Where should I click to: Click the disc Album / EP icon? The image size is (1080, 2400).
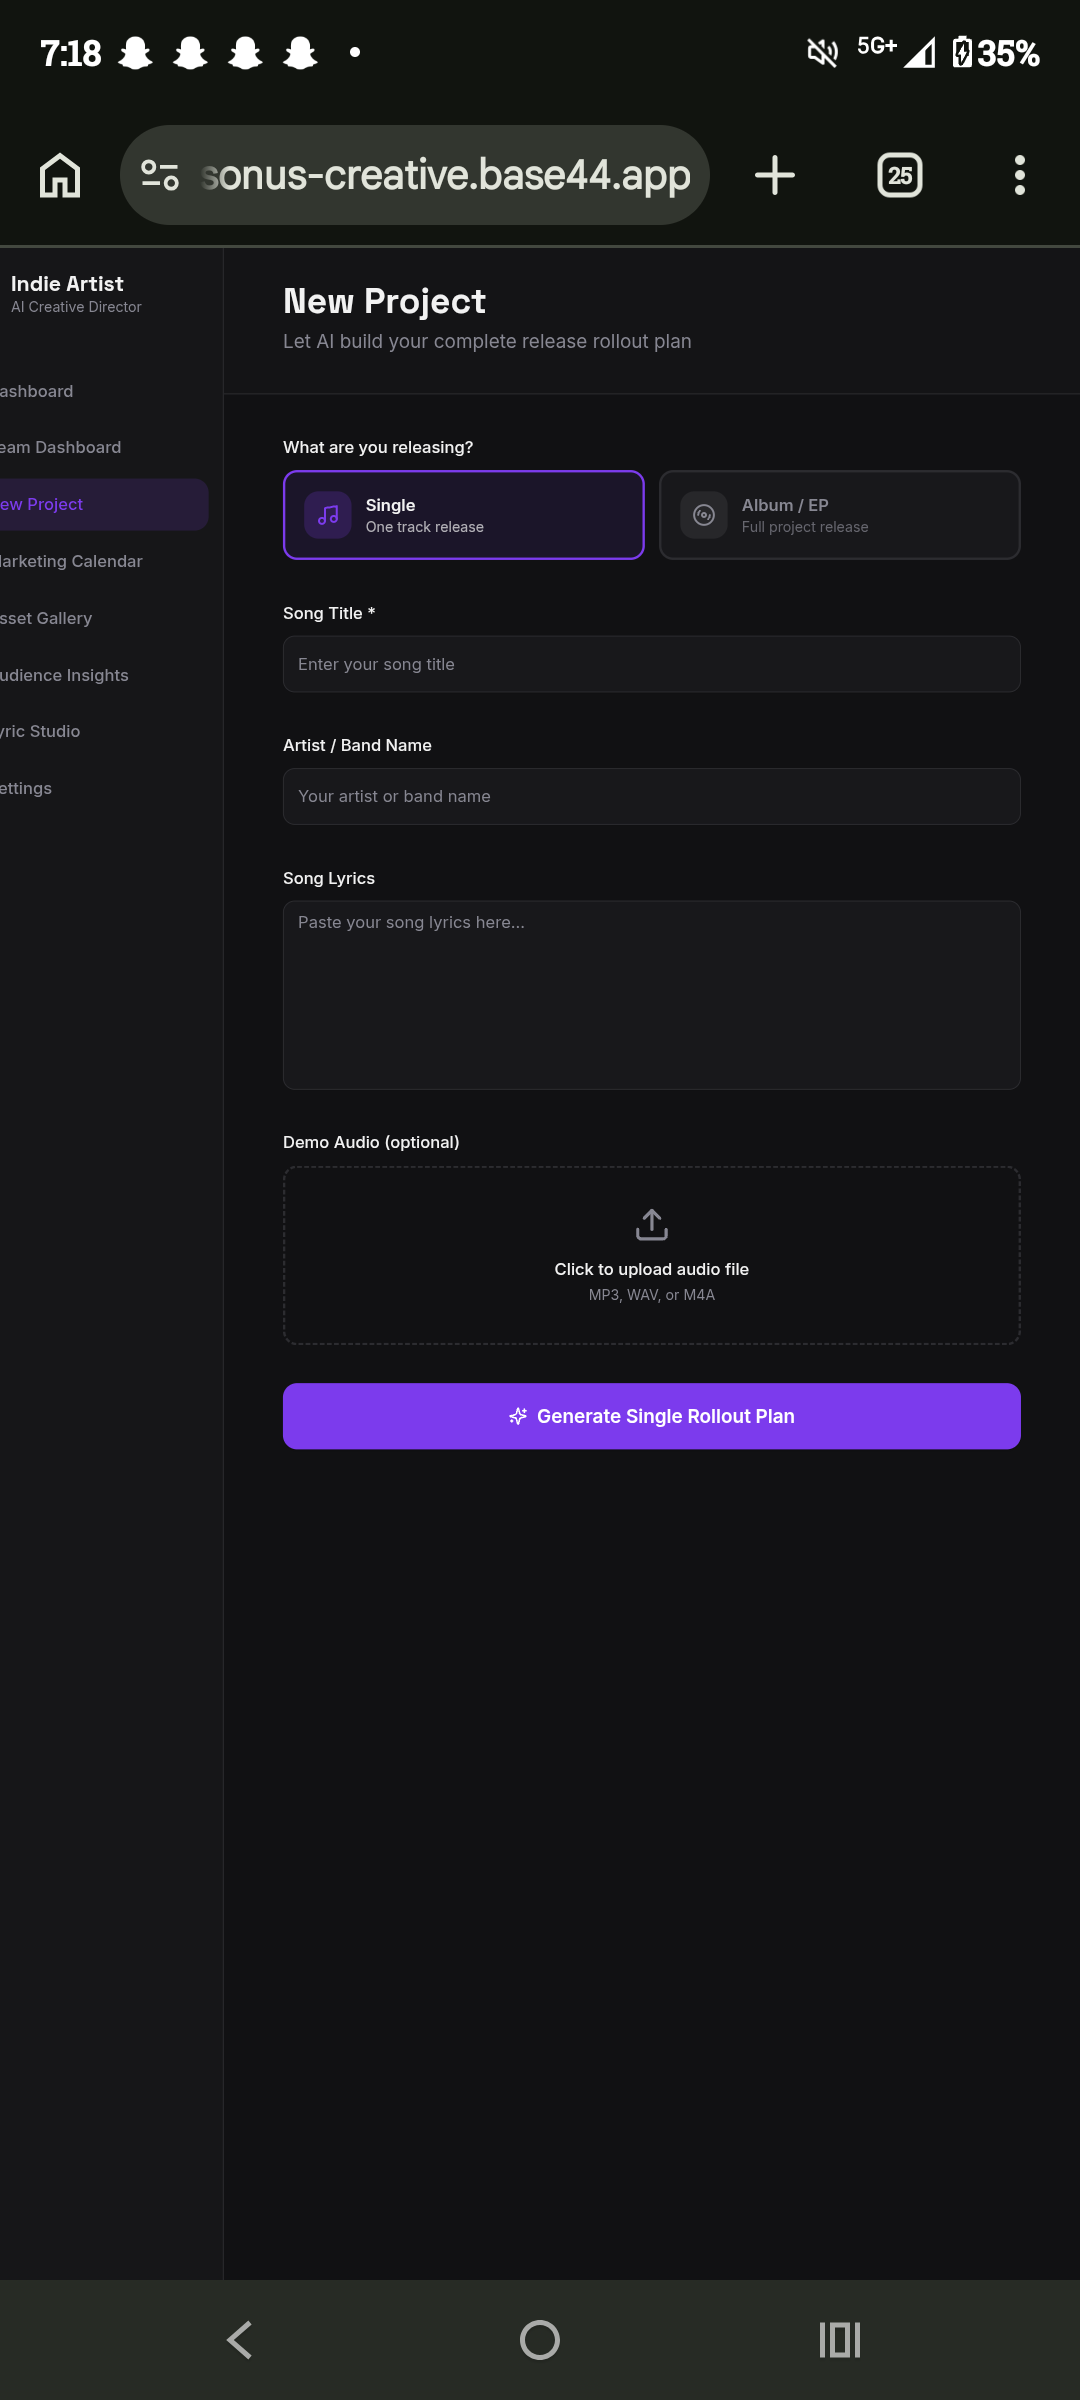coord(704,515)
